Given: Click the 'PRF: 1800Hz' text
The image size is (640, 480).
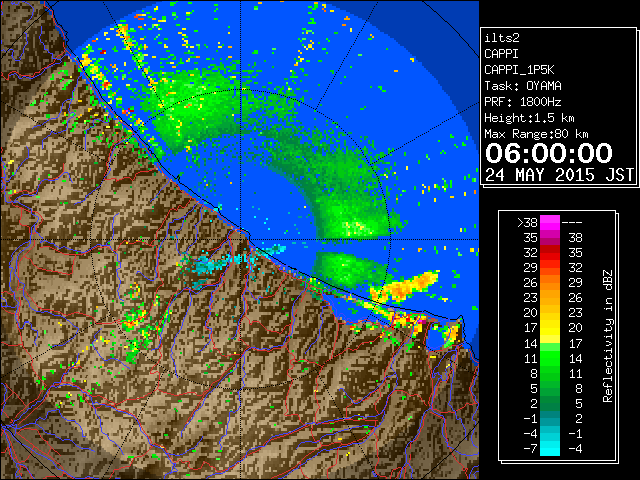Looking at the screenshot, I should (x=523, y=102).
